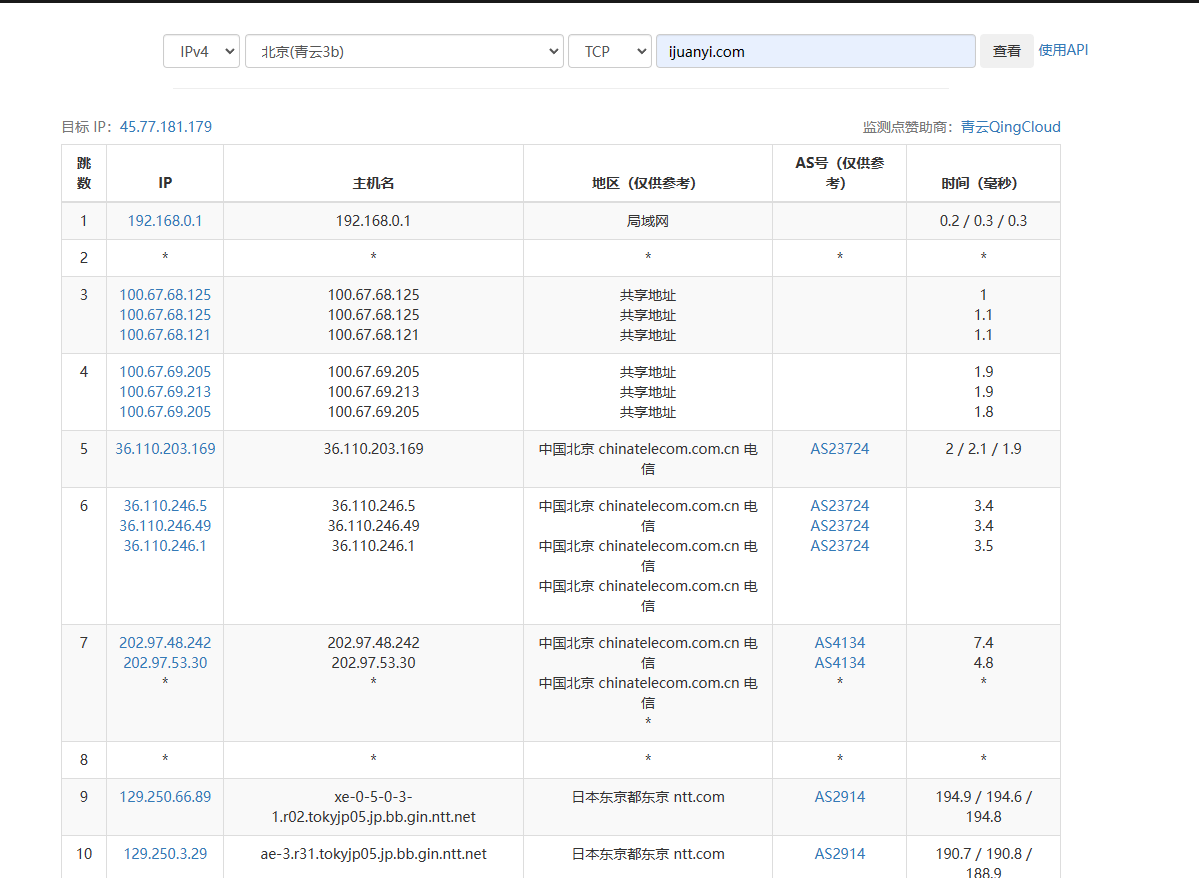This screenshot has height=878, width=1199.
Task: Click the AS2914 link in hop 9
Action: 840,797
